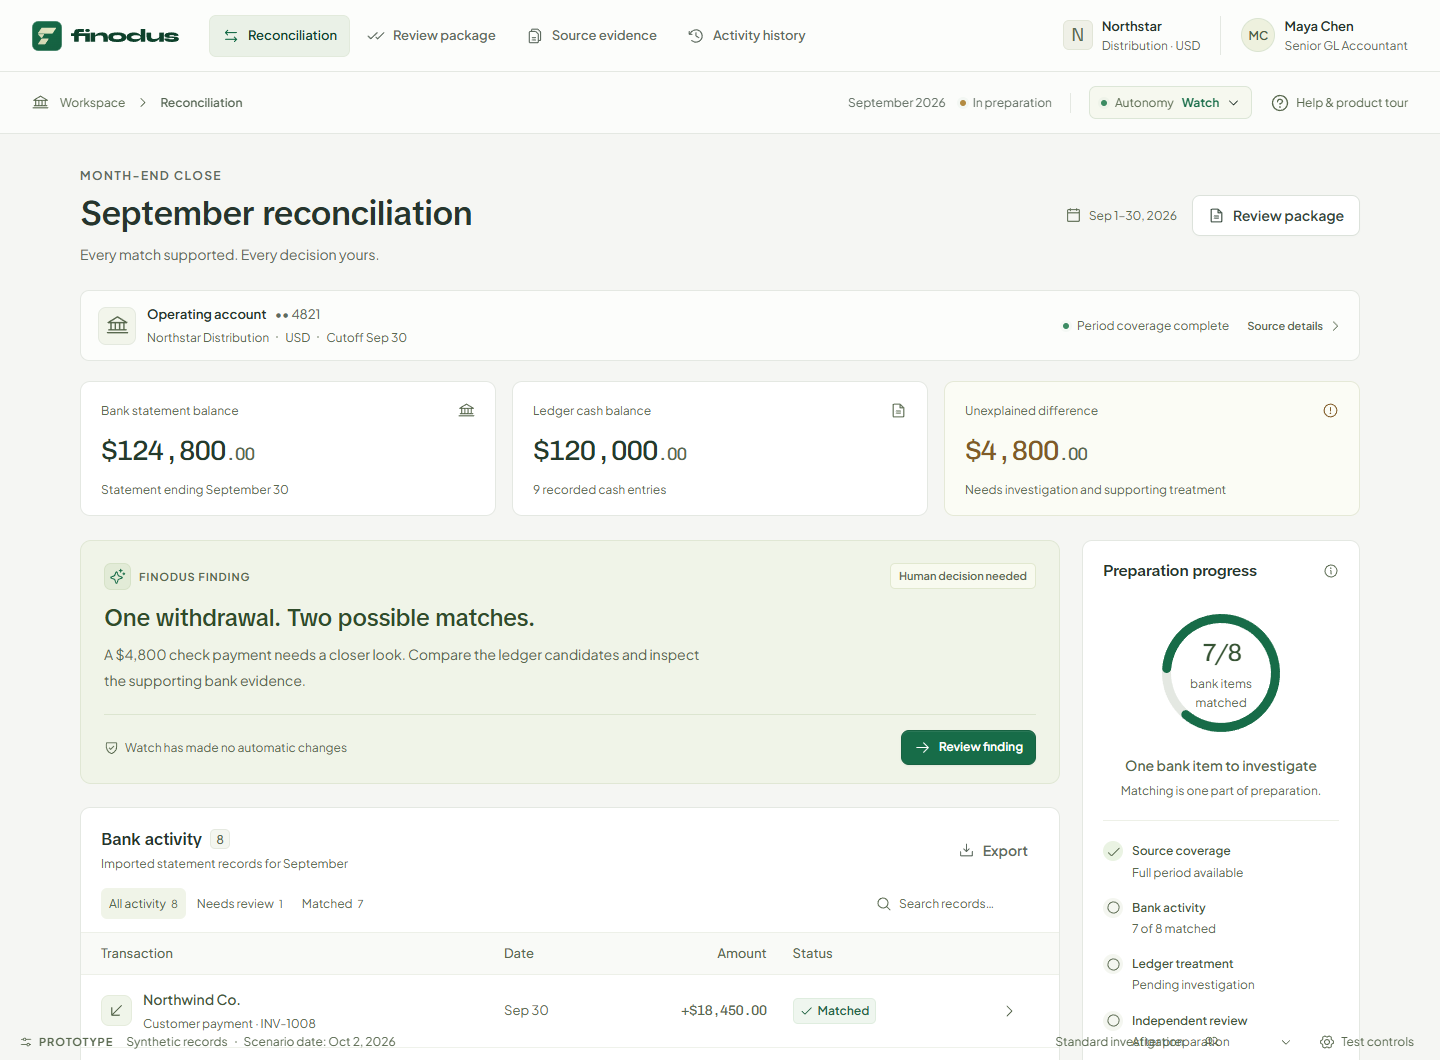Open Test controls in footer
The height and width of the screenshot is (1060, 1440).
point(1366,1042)
